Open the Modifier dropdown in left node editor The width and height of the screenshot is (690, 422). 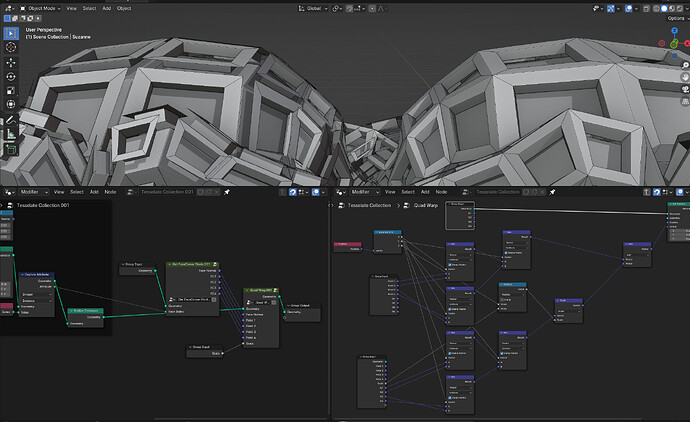(33, 192)
